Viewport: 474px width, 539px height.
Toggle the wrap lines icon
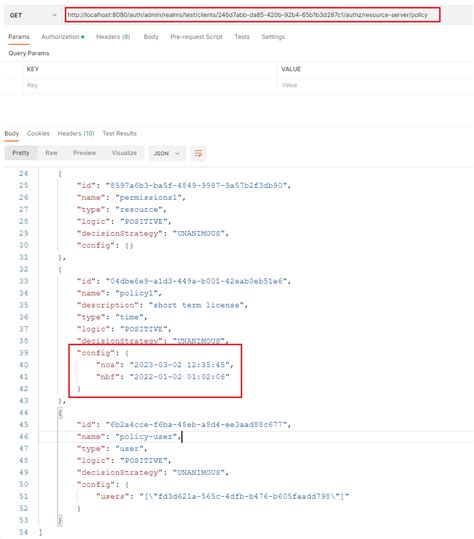click(x=198, y=153)
